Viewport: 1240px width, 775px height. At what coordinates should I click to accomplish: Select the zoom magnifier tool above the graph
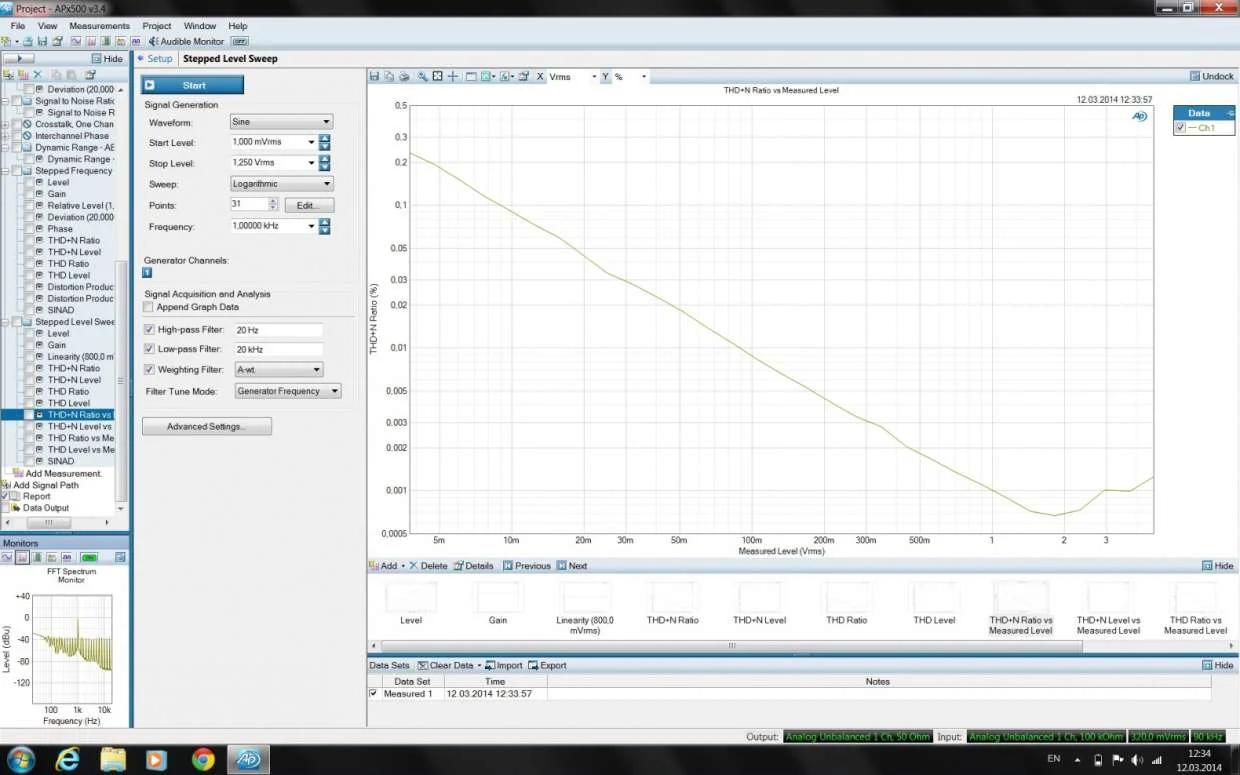(x=422, y=77)
